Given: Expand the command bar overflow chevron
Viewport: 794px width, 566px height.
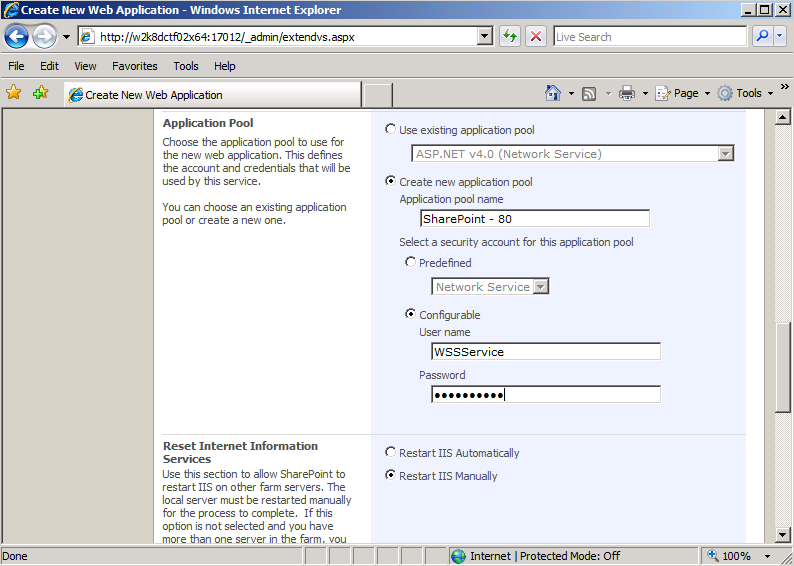Looking at the screenshot, I should 784,87.
